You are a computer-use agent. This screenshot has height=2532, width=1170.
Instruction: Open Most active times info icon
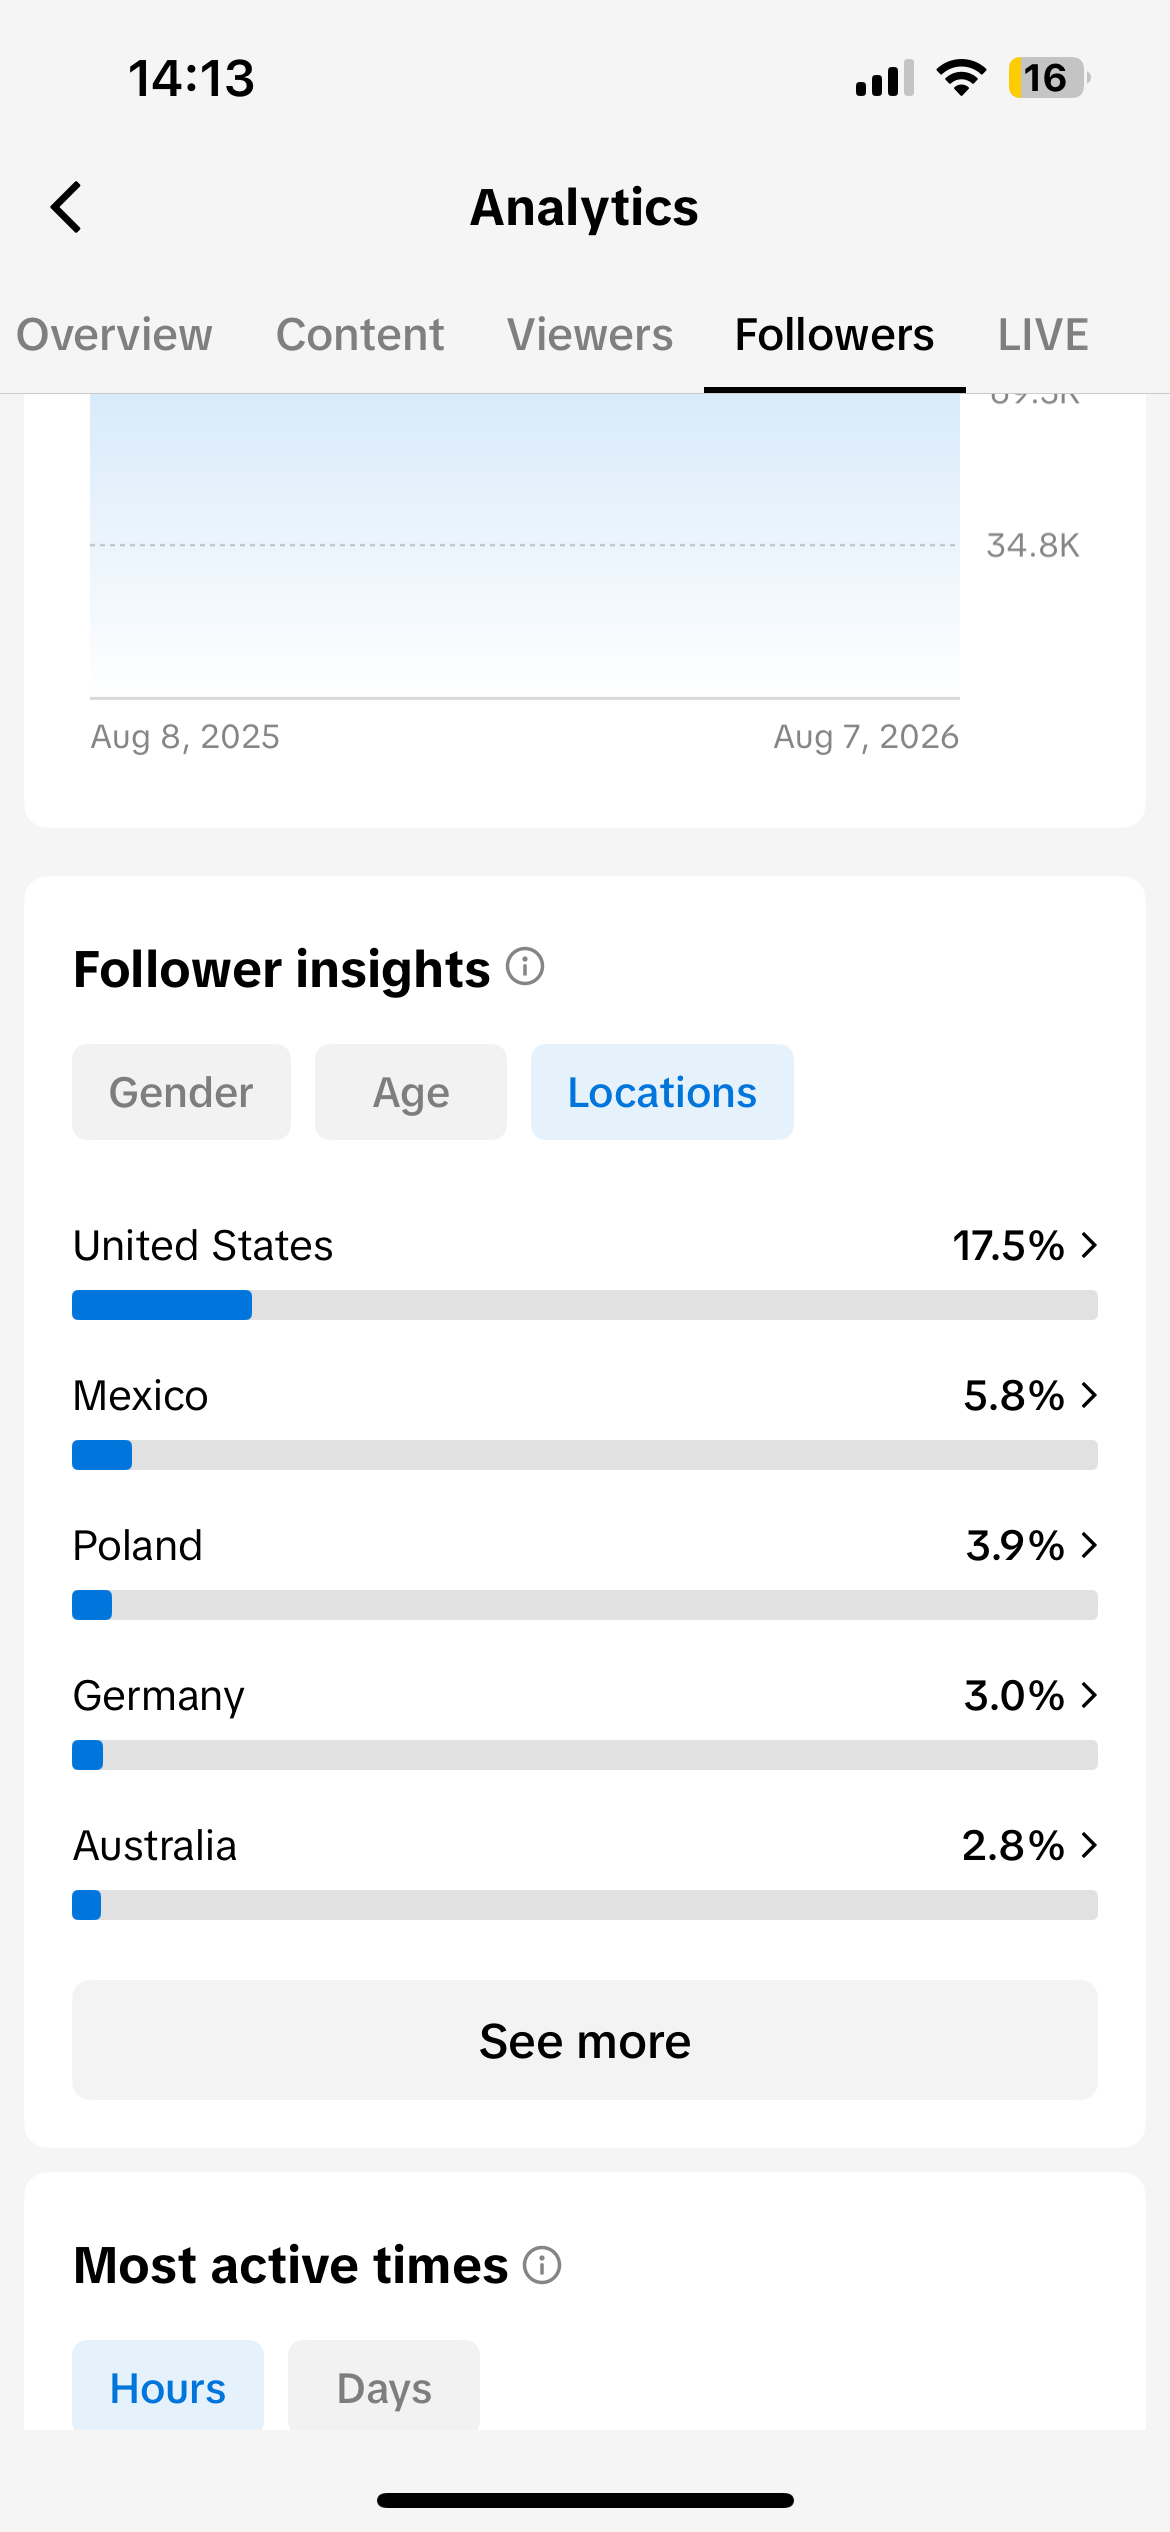point(542,2265)
